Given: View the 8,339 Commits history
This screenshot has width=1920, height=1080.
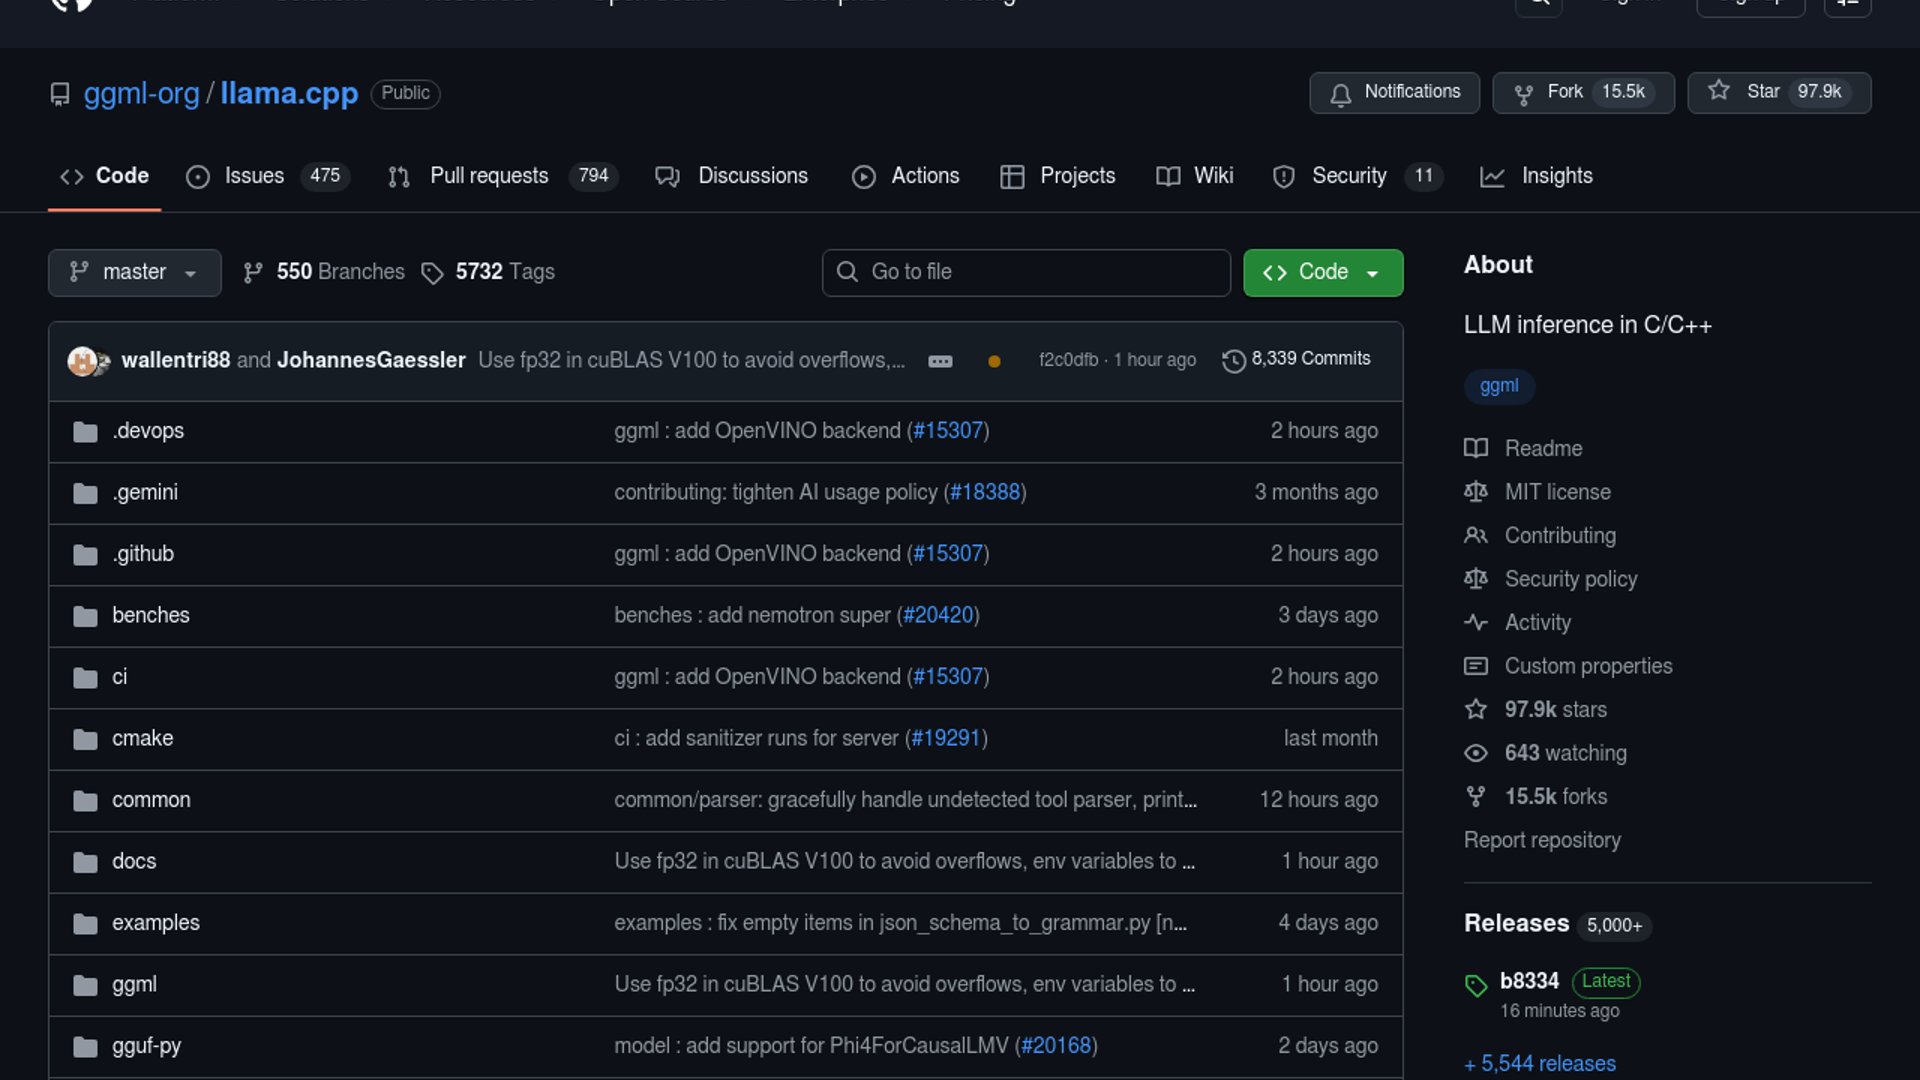Looking at the screenshot, I should pyautogui.click(x=1297, y=359).
